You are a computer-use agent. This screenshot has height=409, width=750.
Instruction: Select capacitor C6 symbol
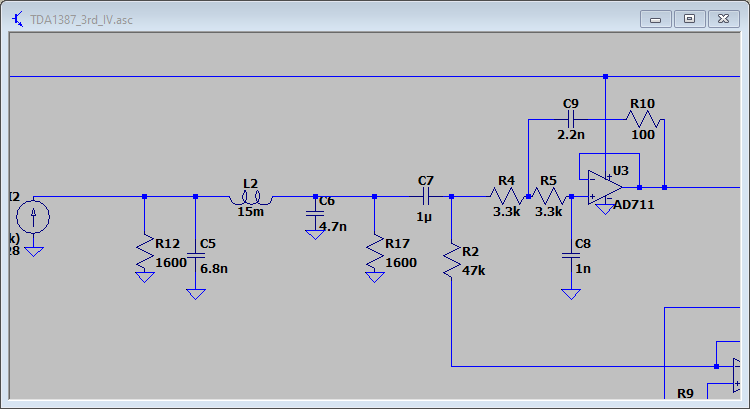315,213
